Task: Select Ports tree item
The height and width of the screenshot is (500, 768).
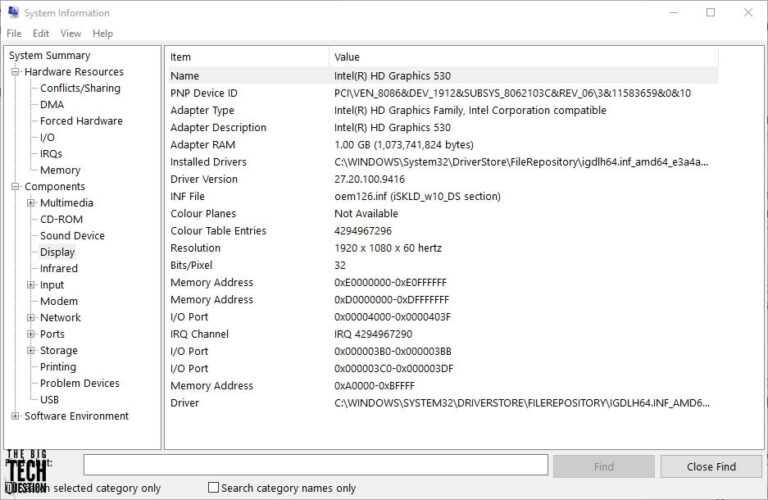Action: (x=52, y=334)
